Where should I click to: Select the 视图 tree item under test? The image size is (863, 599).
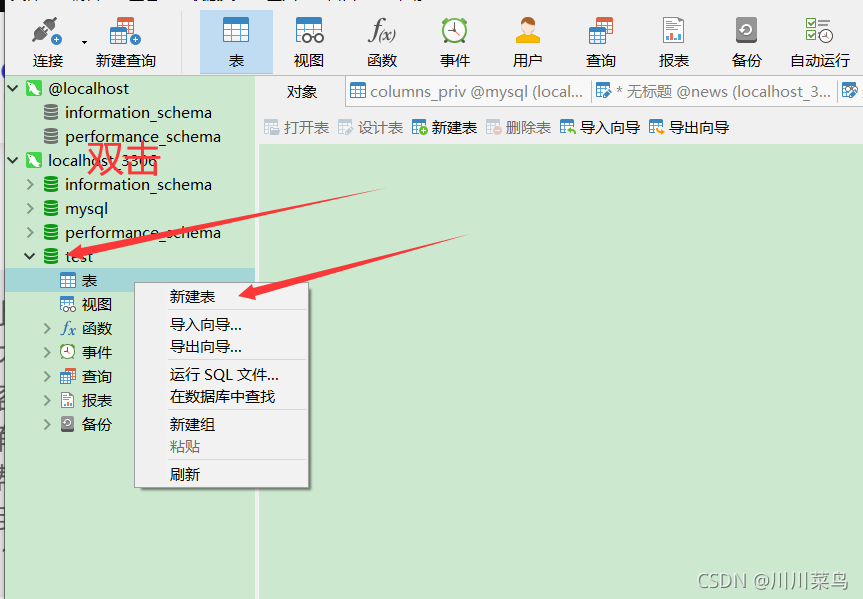(86, 304)
